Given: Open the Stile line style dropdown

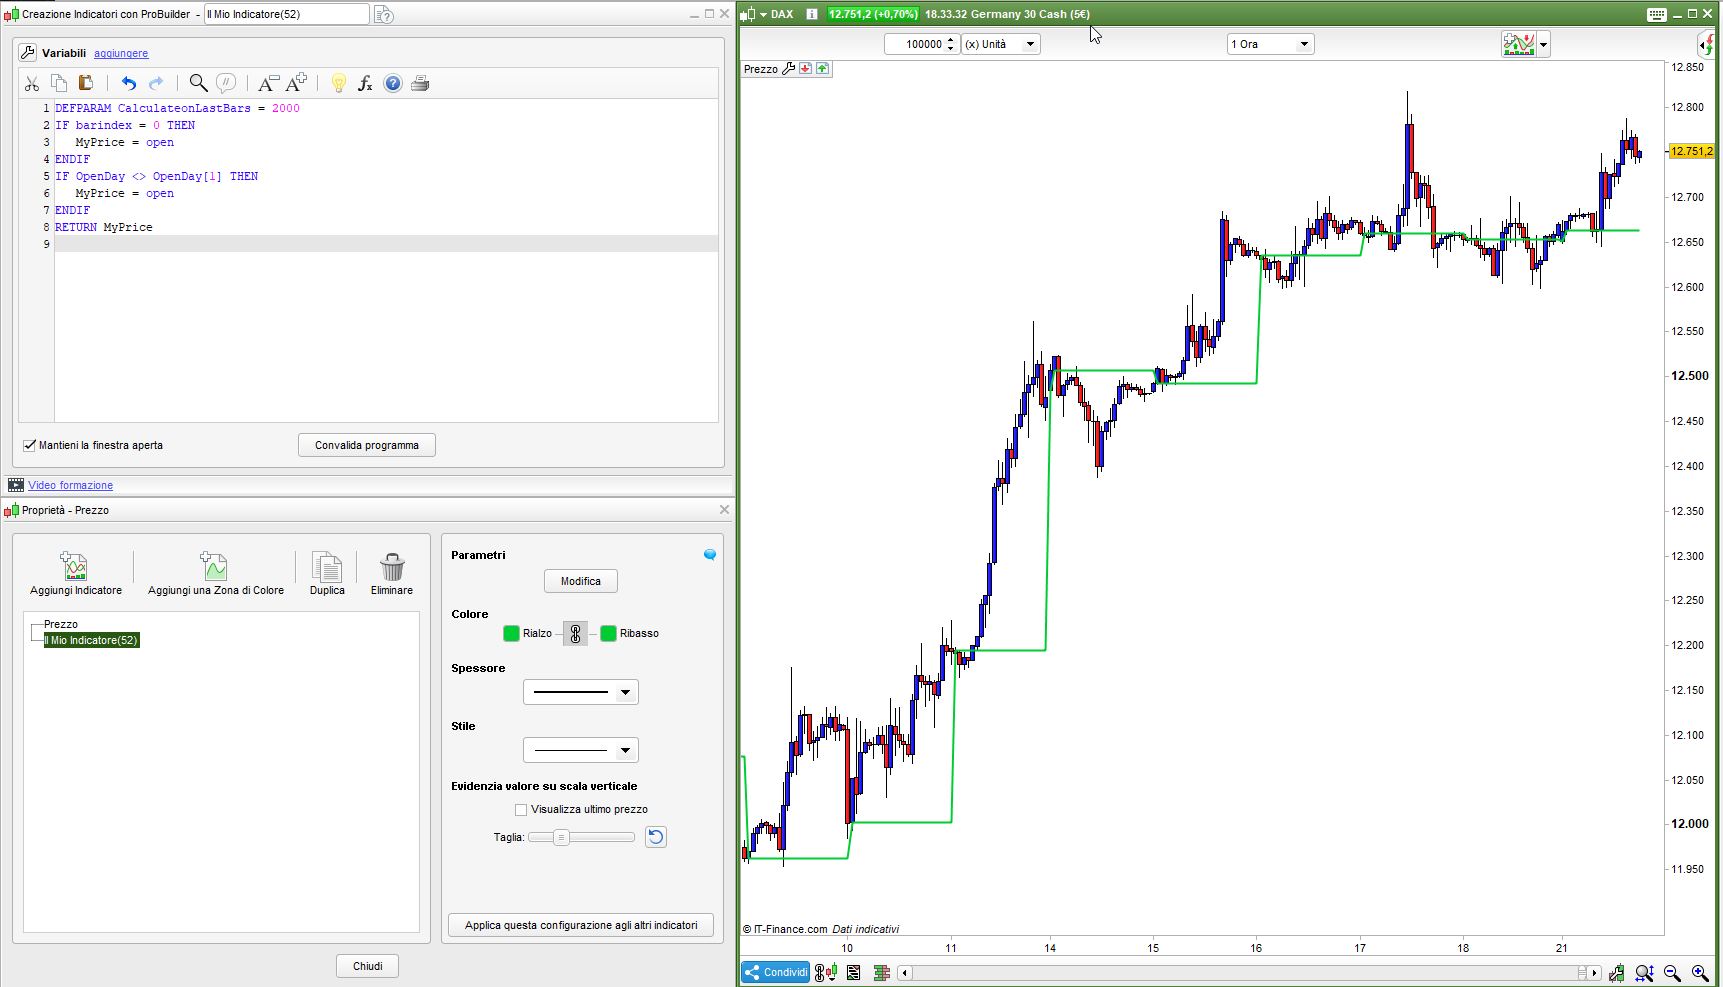Looking at the screenshot, I should point(580,750).
